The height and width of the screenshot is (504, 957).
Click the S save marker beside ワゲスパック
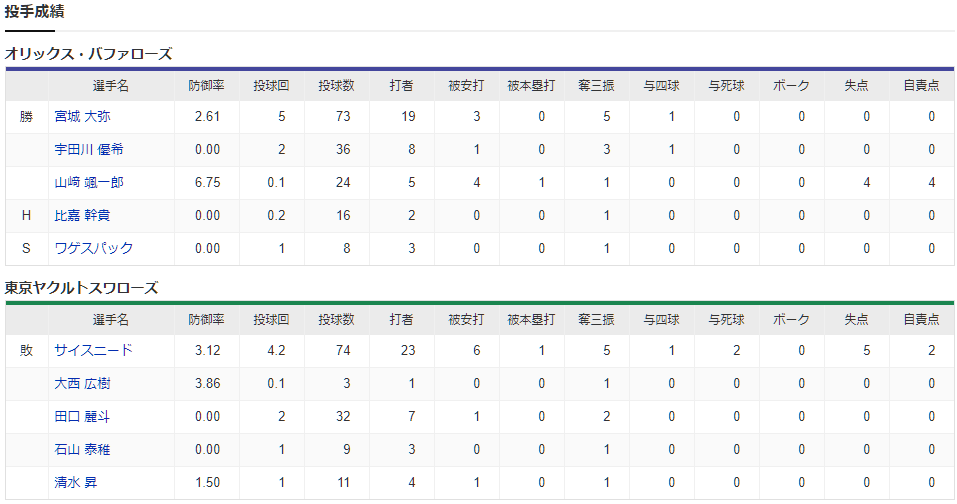click(x=26, y=248)
